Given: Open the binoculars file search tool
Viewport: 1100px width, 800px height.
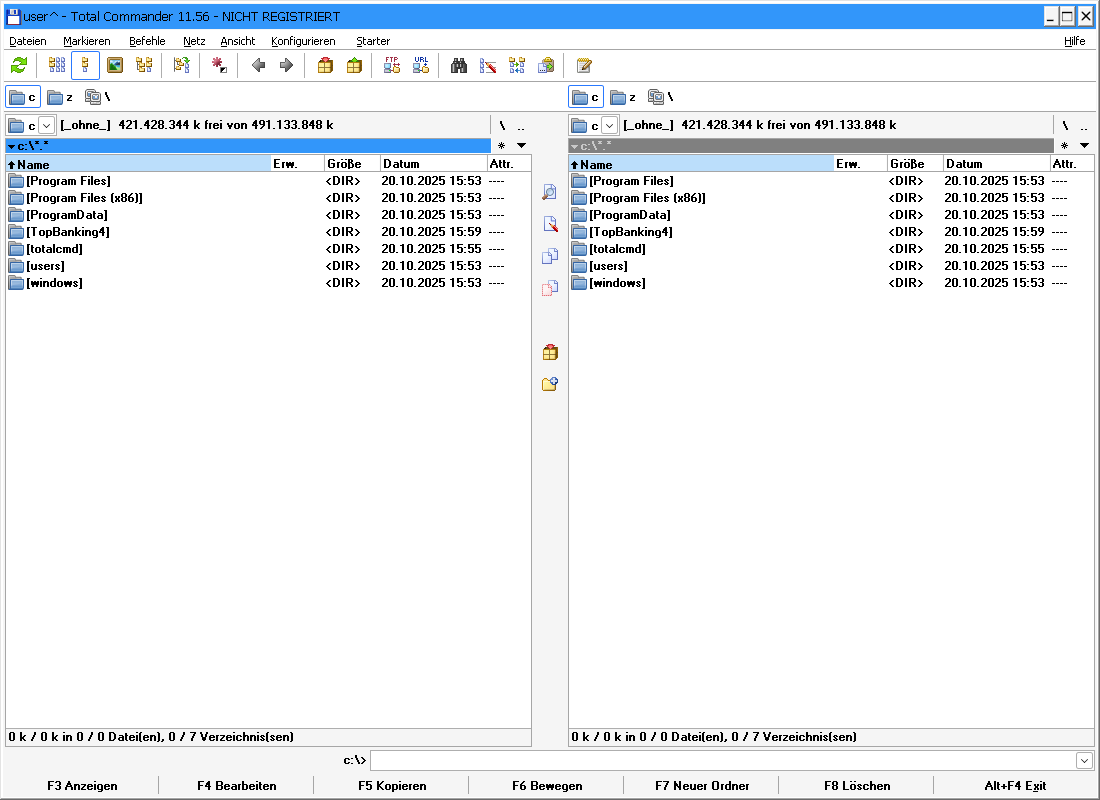Looking at the screenshot, I should pos(459,66).
